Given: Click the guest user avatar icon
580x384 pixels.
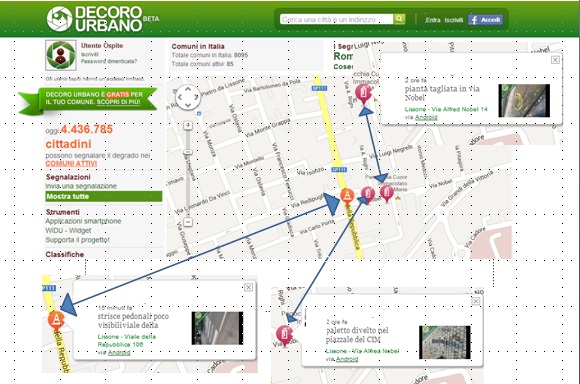Looking at the screenshot, I should [x=61, y=55].
